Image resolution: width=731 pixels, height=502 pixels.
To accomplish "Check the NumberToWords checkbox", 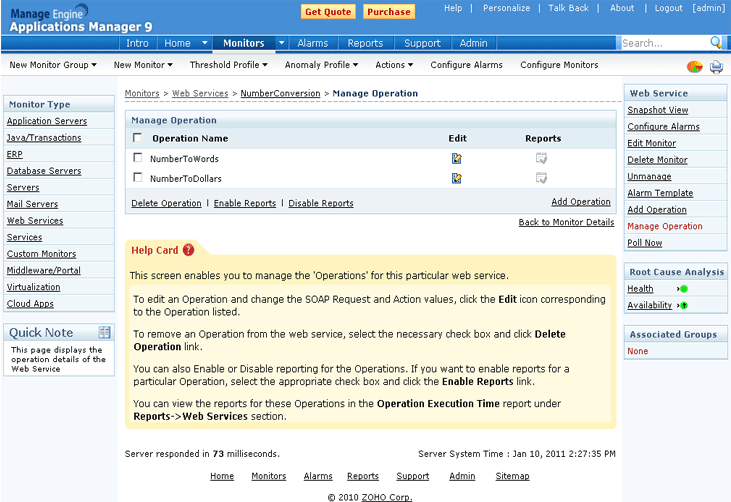I will [x=138, y=158].
